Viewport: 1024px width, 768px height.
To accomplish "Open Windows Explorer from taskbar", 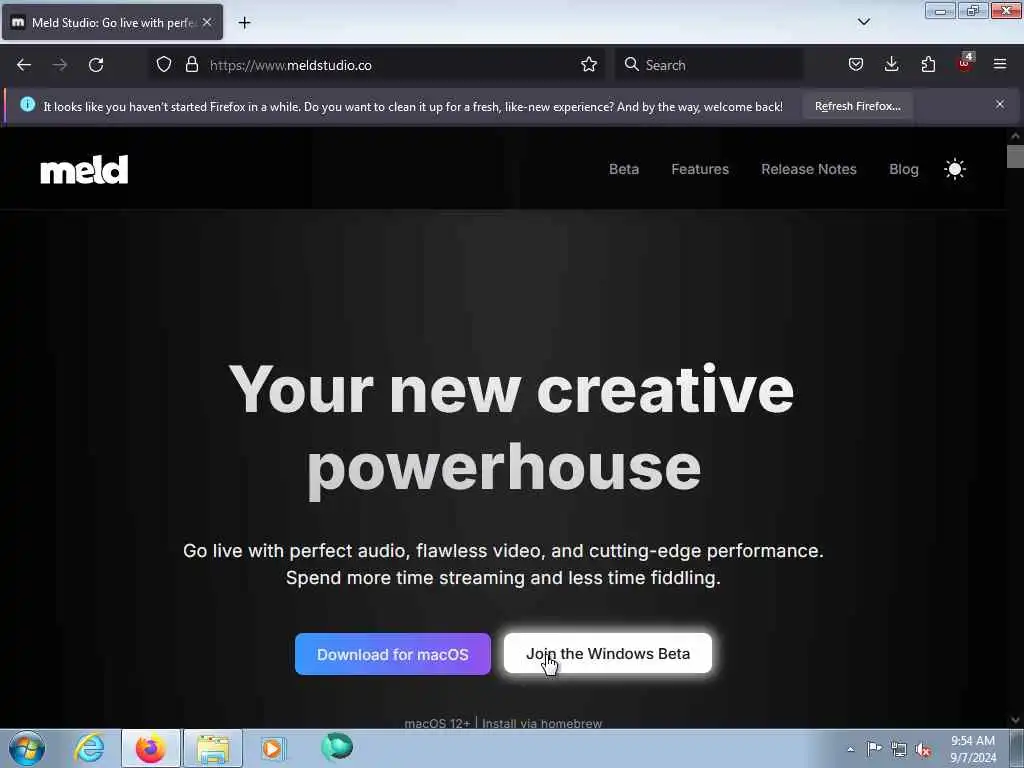I will (x=213, y=748).
